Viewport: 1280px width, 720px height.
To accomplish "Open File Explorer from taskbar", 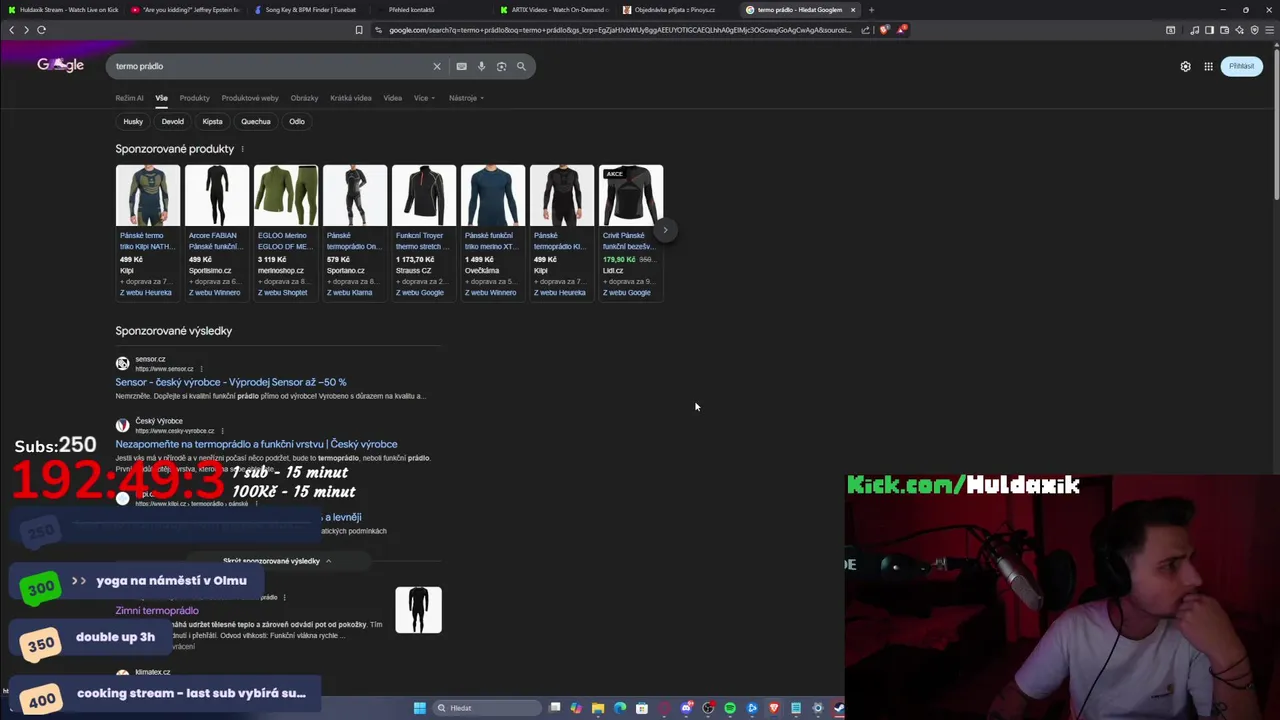I will tap(598, 708).
